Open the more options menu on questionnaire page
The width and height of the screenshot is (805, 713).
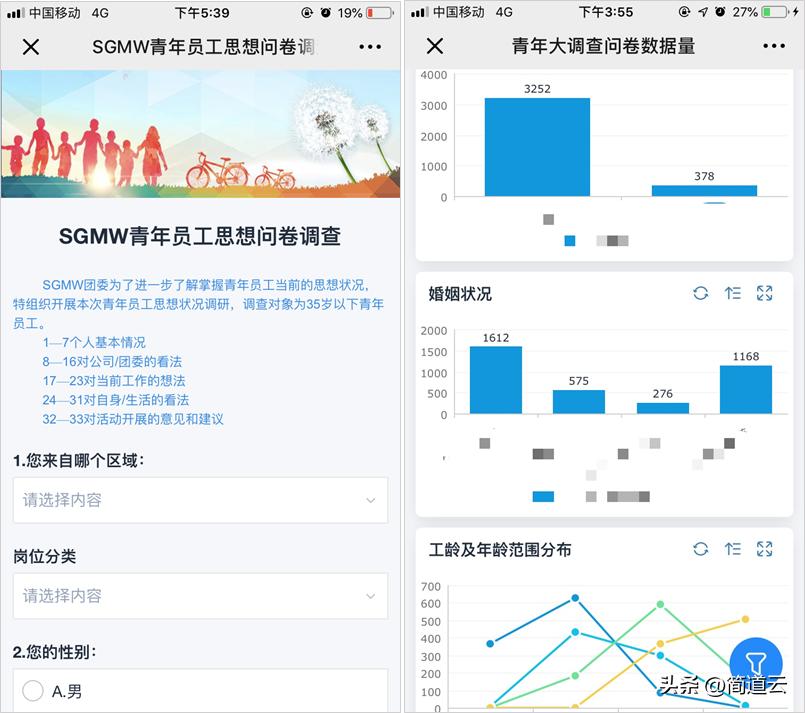369,46
